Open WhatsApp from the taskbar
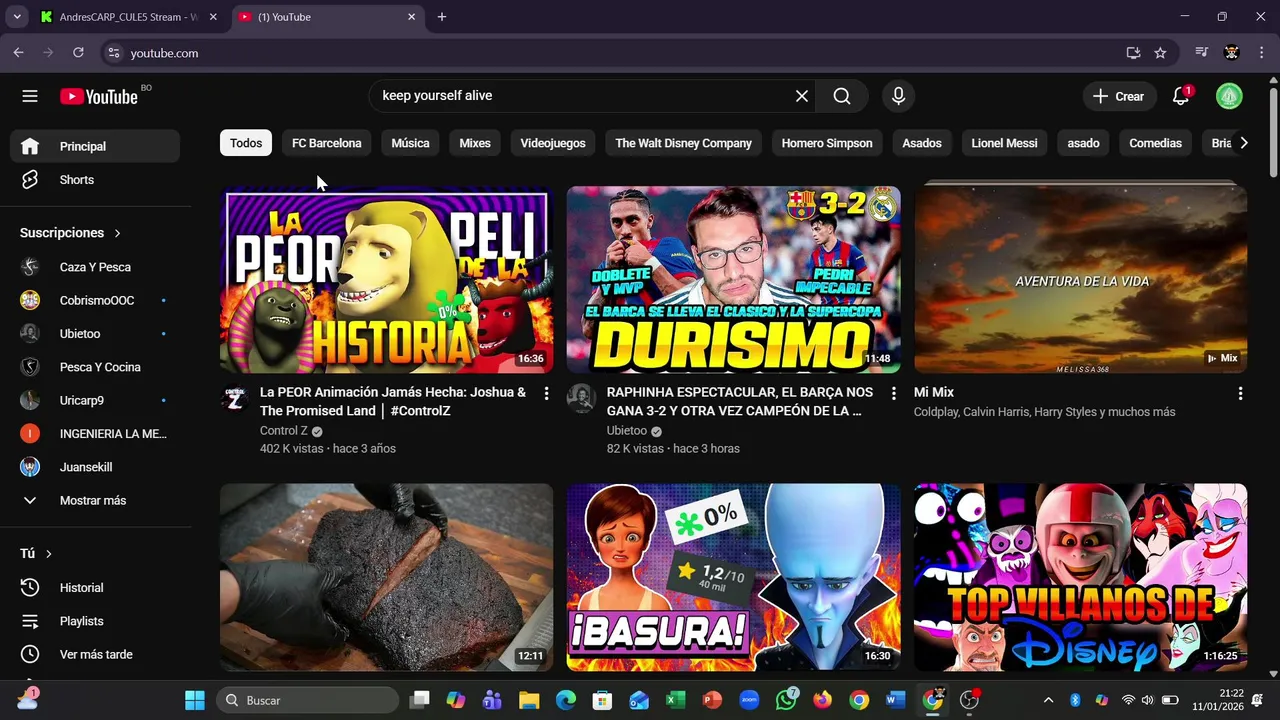 [x=787, y=700]
